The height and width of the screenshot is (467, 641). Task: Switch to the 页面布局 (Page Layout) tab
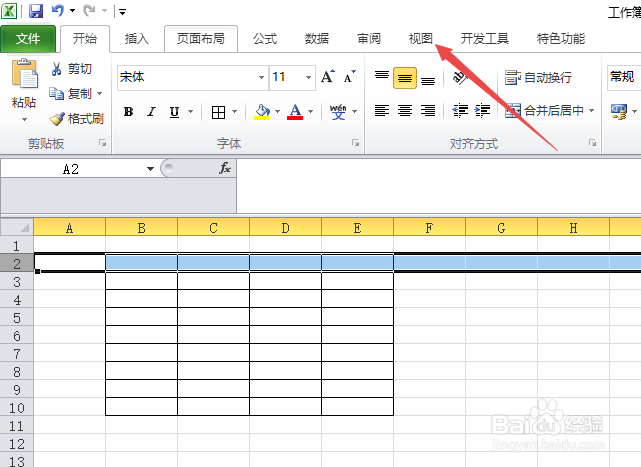tap(201, 39)
